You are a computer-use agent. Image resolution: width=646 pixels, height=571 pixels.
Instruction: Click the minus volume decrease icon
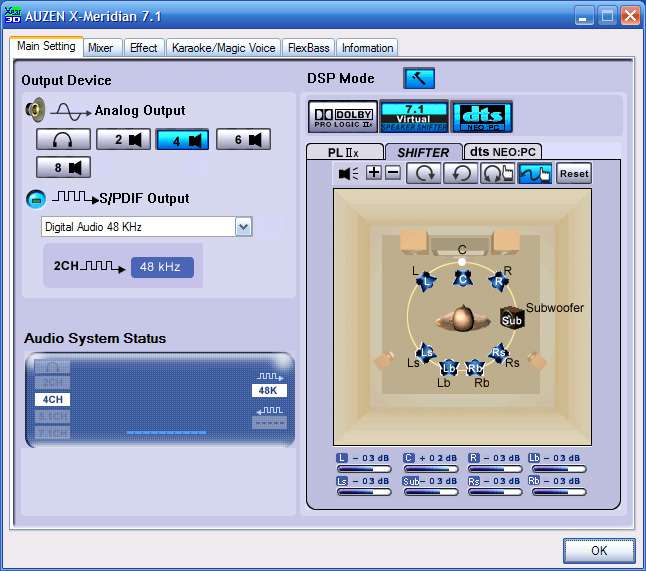[393, 172]
